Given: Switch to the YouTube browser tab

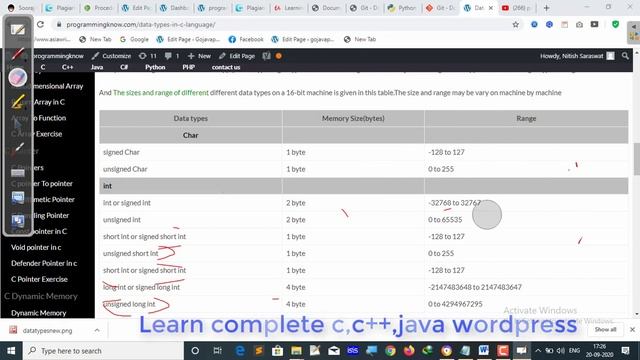Looking at the screenshot, I should [516, 8].
